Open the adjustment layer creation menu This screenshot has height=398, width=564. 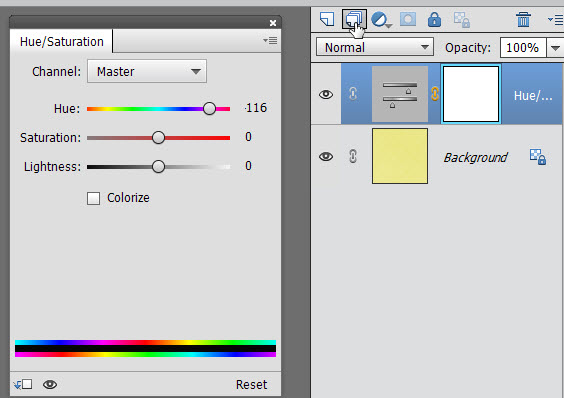pyautogui.click(x=381, y=19)
